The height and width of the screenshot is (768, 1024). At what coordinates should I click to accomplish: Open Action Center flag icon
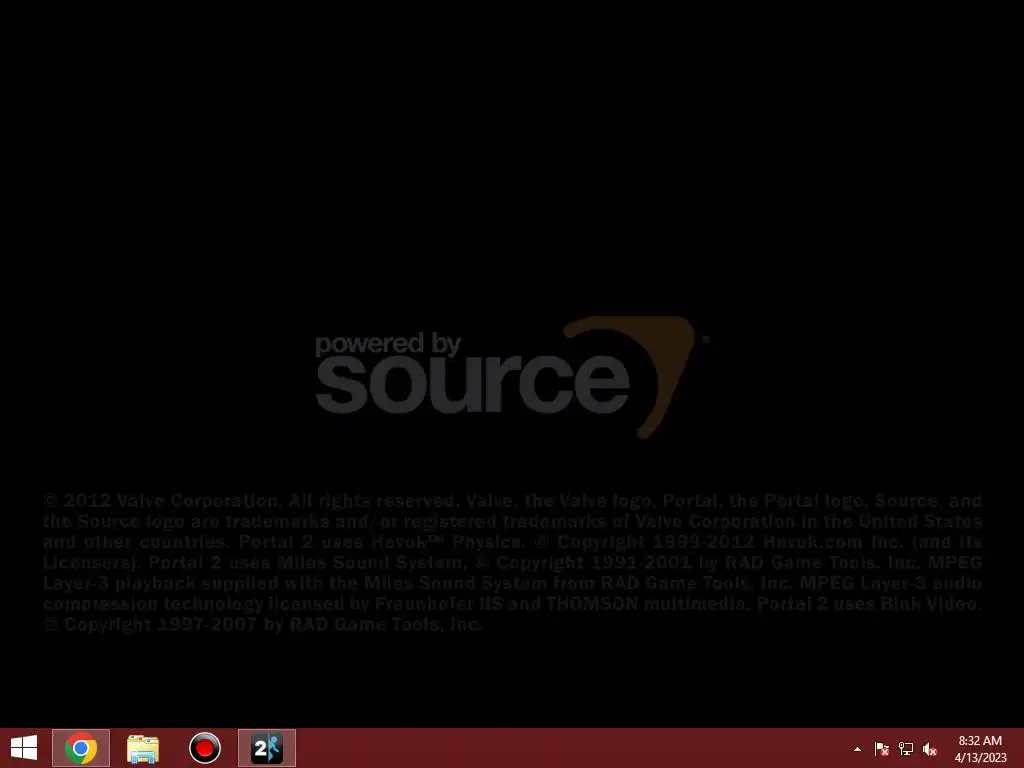(x=881, y=749)
